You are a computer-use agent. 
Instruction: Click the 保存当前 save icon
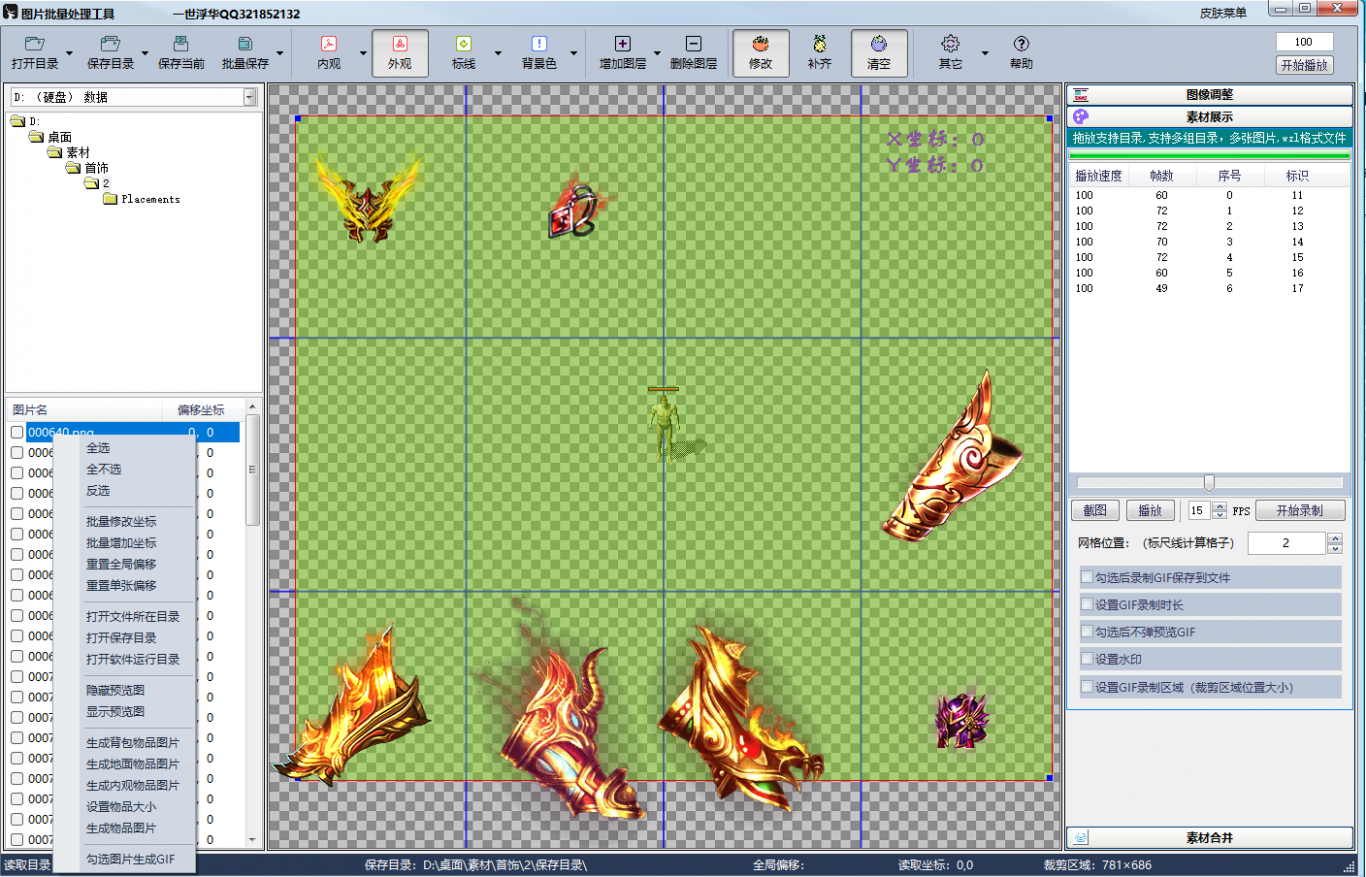(x=181, y=44)
